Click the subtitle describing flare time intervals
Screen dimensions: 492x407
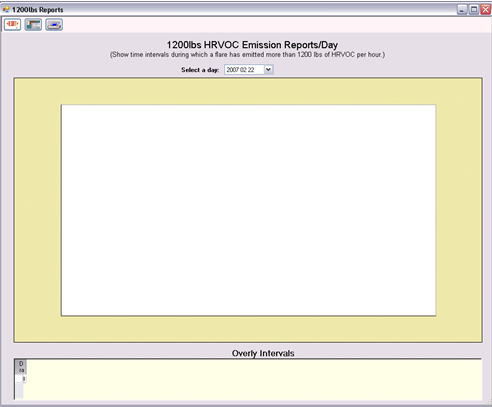click(247, 54)
